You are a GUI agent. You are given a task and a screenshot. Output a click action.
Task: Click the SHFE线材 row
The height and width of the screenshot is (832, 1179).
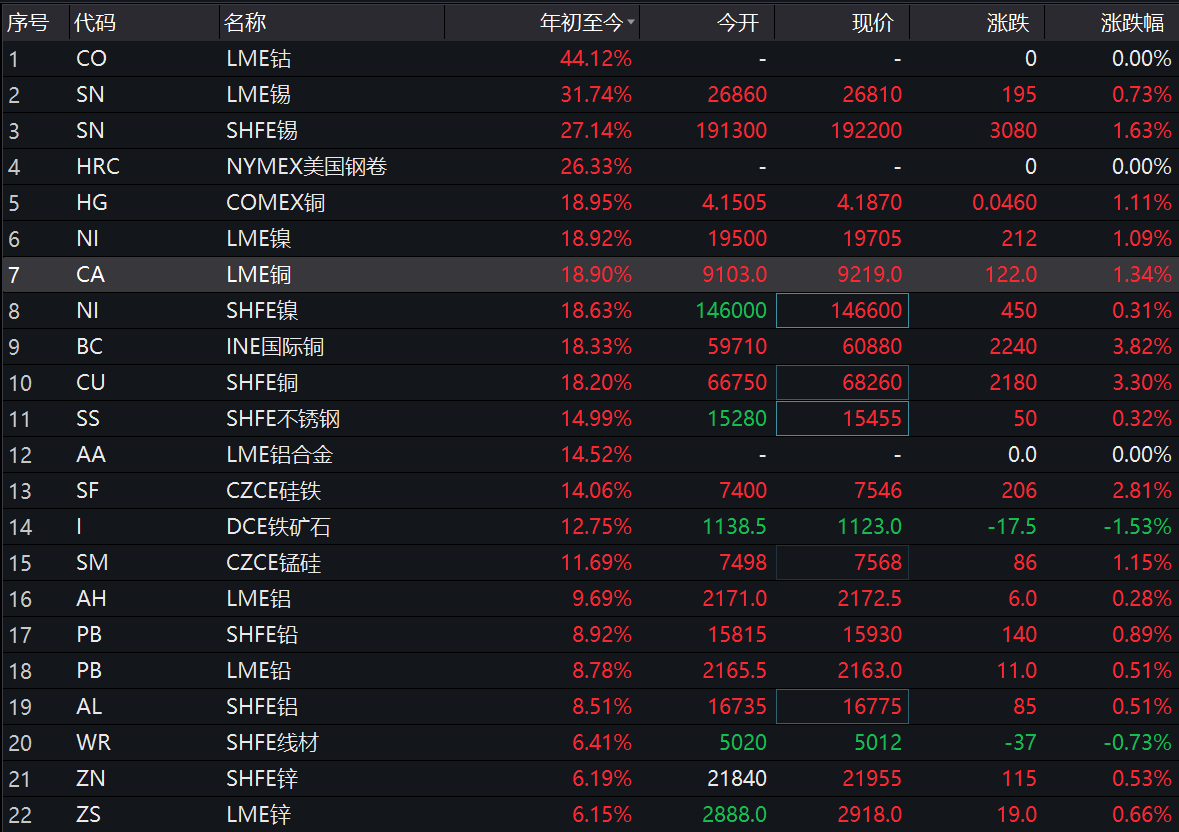point(272,743)
